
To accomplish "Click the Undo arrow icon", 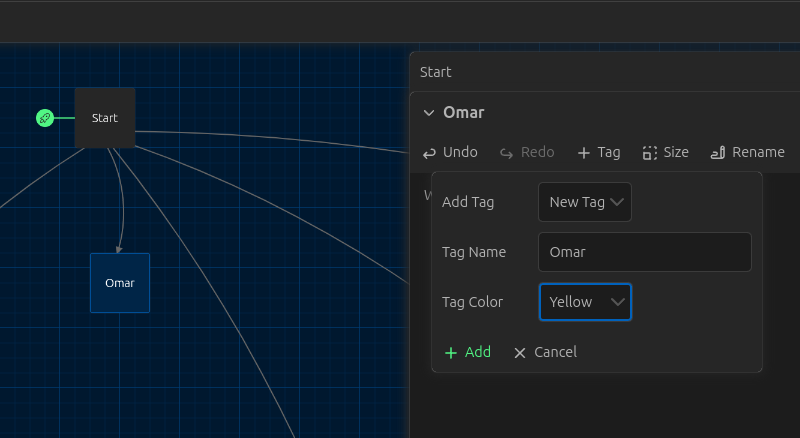I will pyautogui.click(x=430, y=153).
